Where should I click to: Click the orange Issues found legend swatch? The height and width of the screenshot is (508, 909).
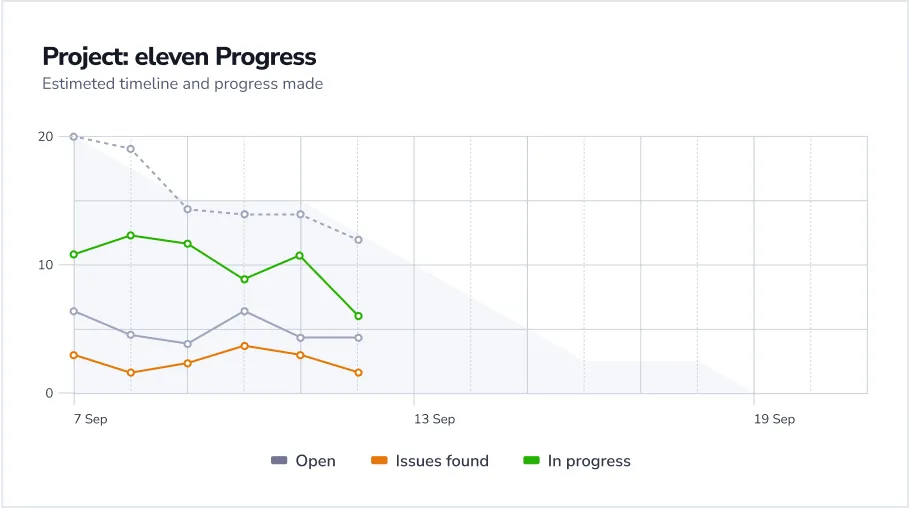tap(379, 461)
